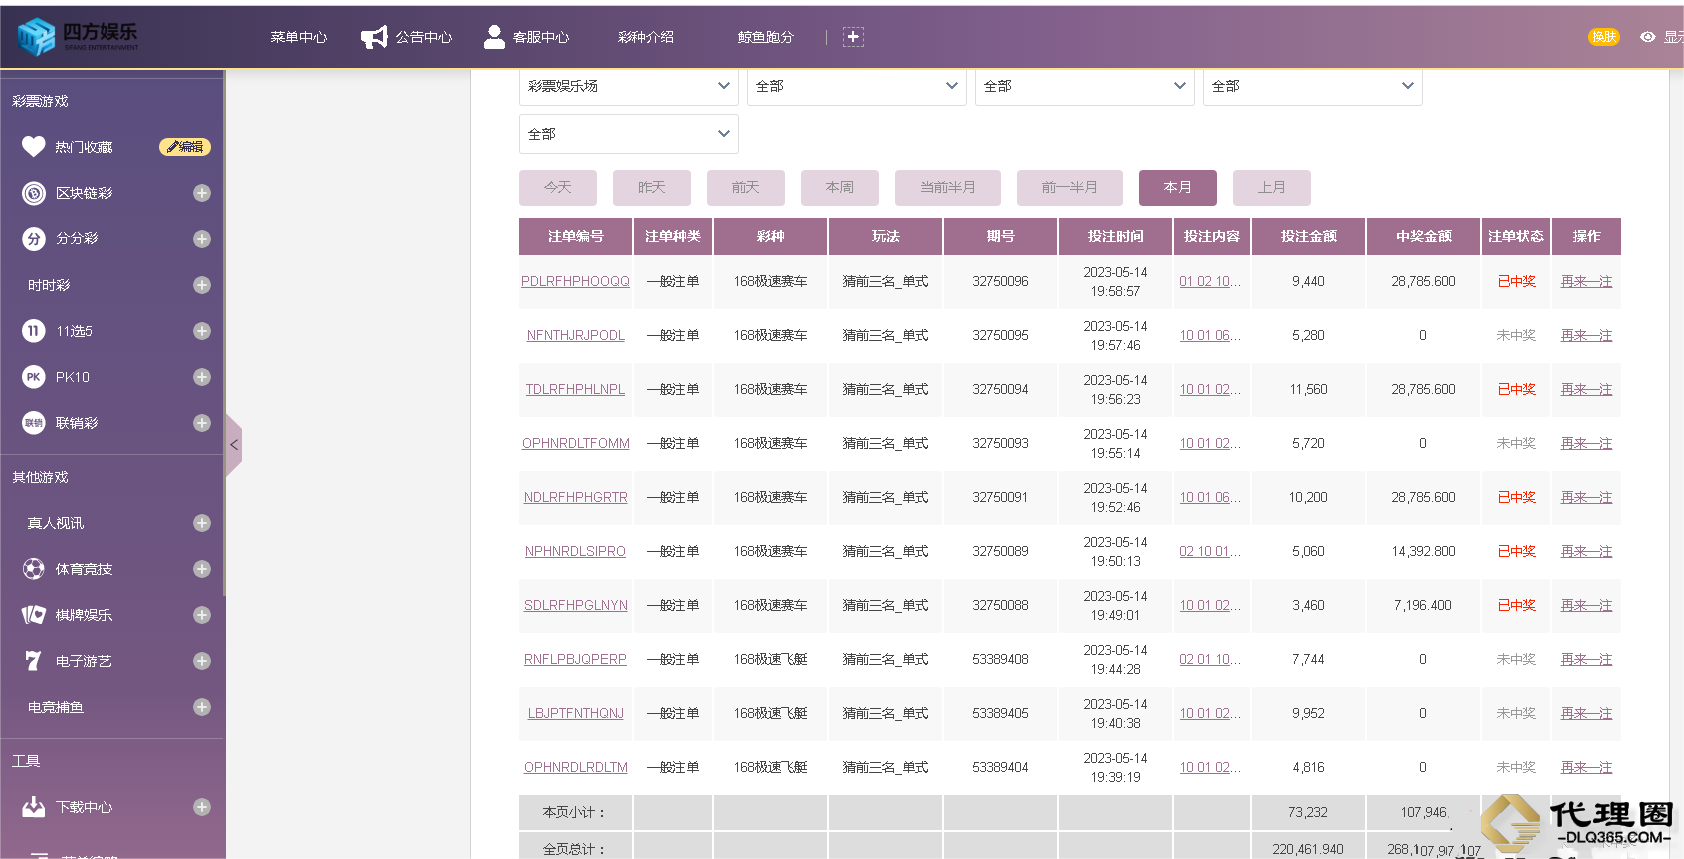The height and width of the screenshot is (859, 1684).
Task: Open order TDLRFHPHLNPL
Action: (576, 390)
